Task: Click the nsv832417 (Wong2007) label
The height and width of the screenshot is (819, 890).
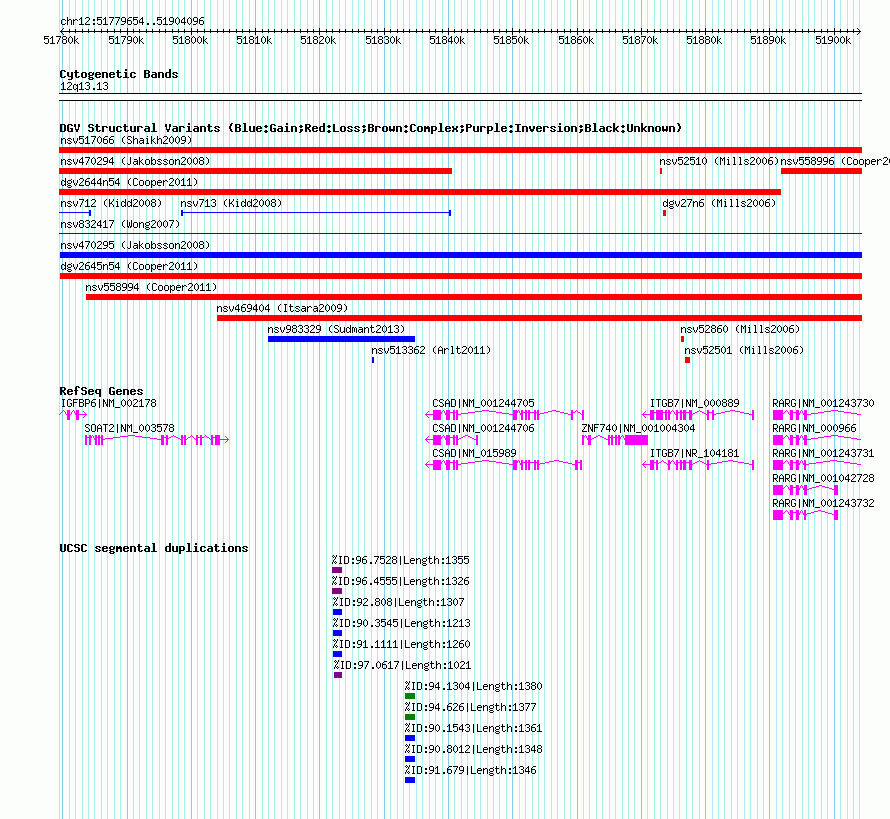Action: (120, 224)
